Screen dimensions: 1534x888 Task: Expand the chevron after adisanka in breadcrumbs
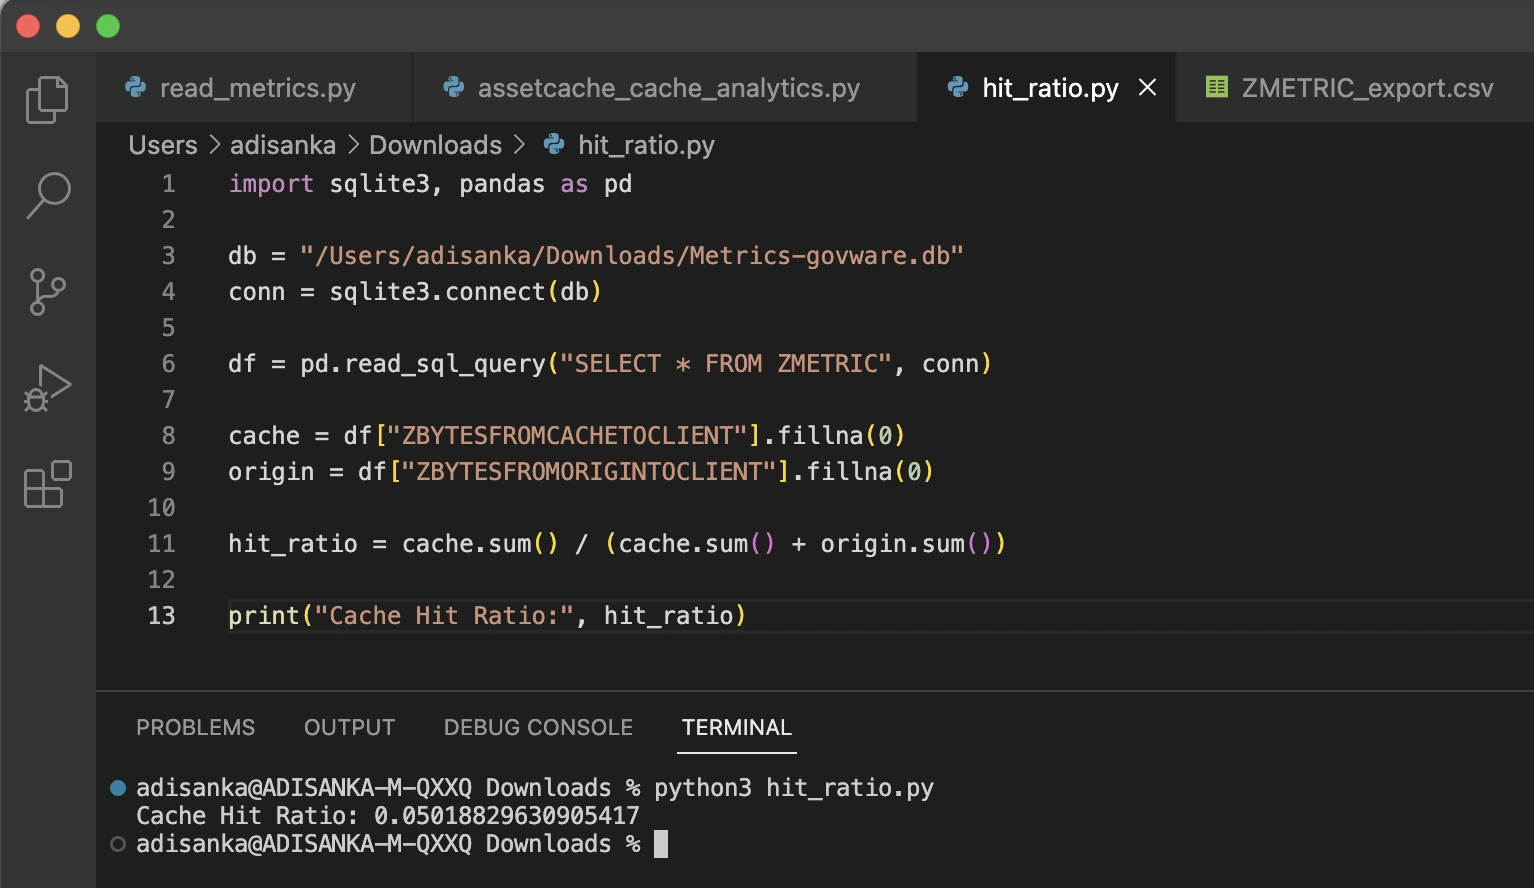[x=351, y=145]
